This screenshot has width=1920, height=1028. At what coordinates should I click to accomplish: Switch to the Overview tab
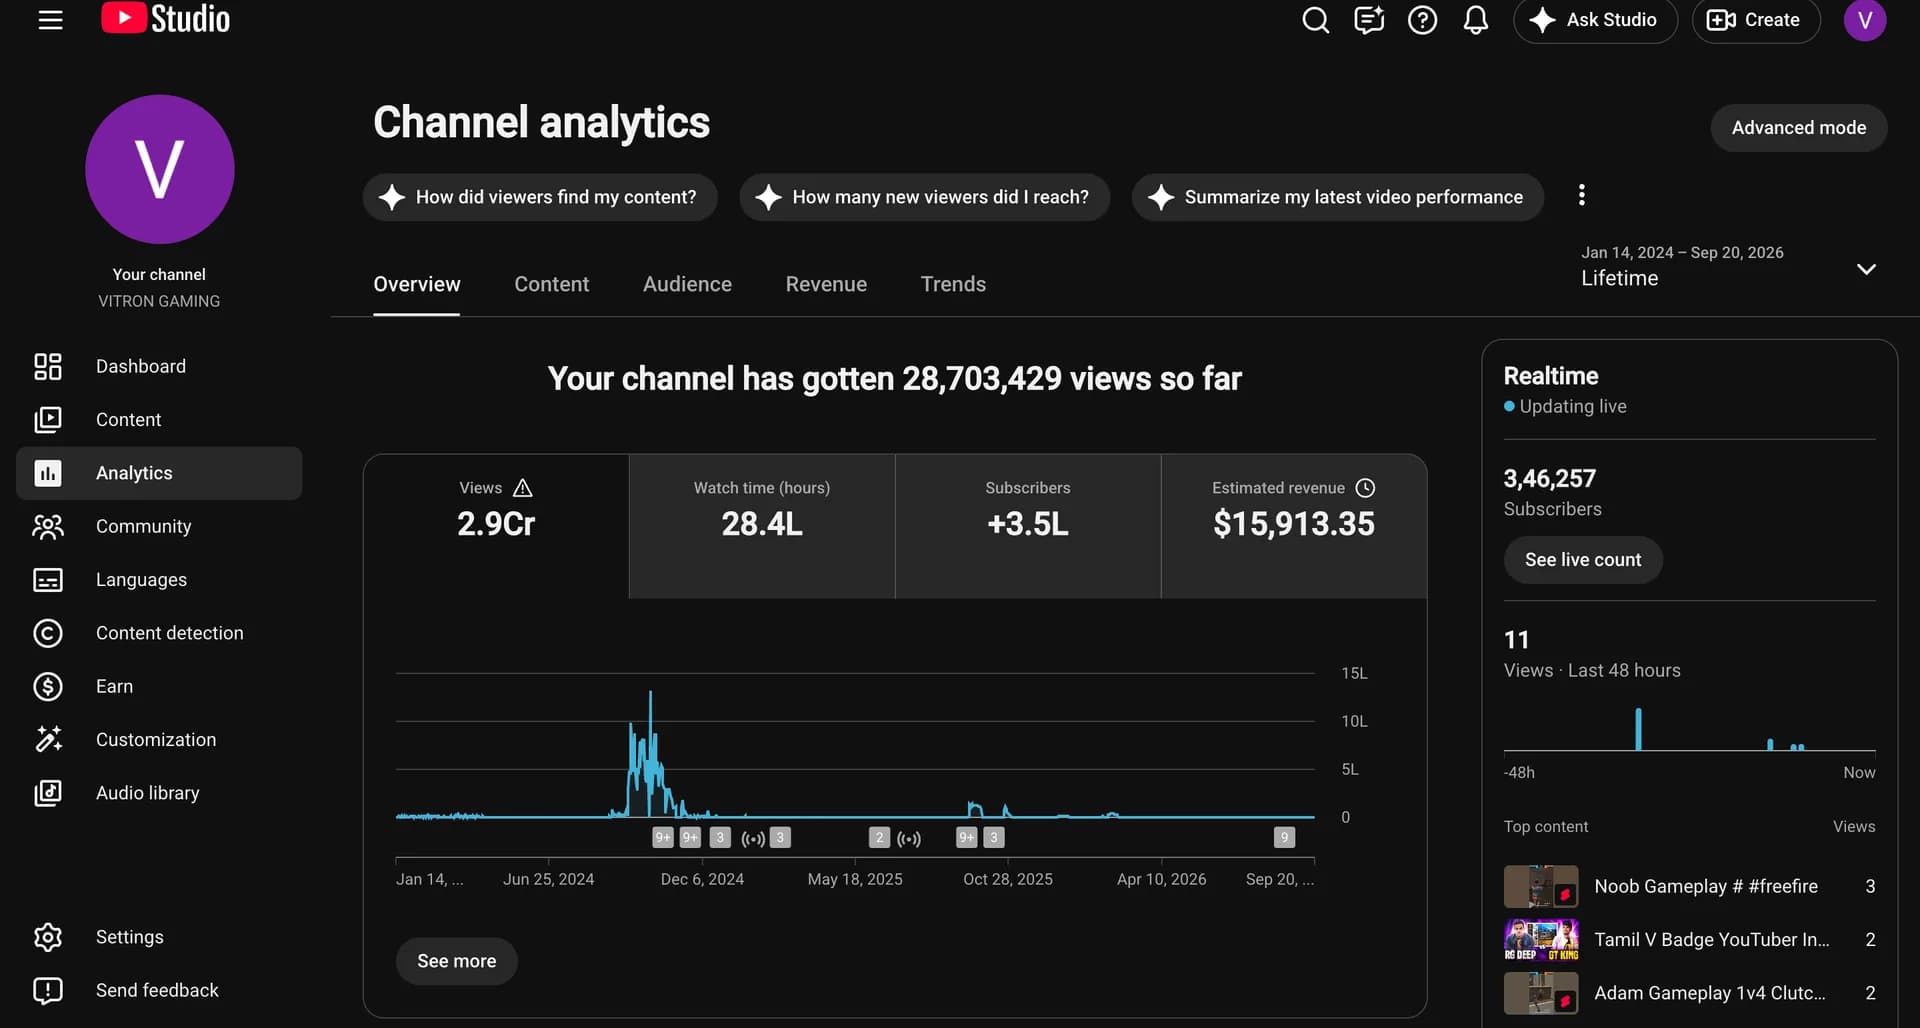point(417,284)
